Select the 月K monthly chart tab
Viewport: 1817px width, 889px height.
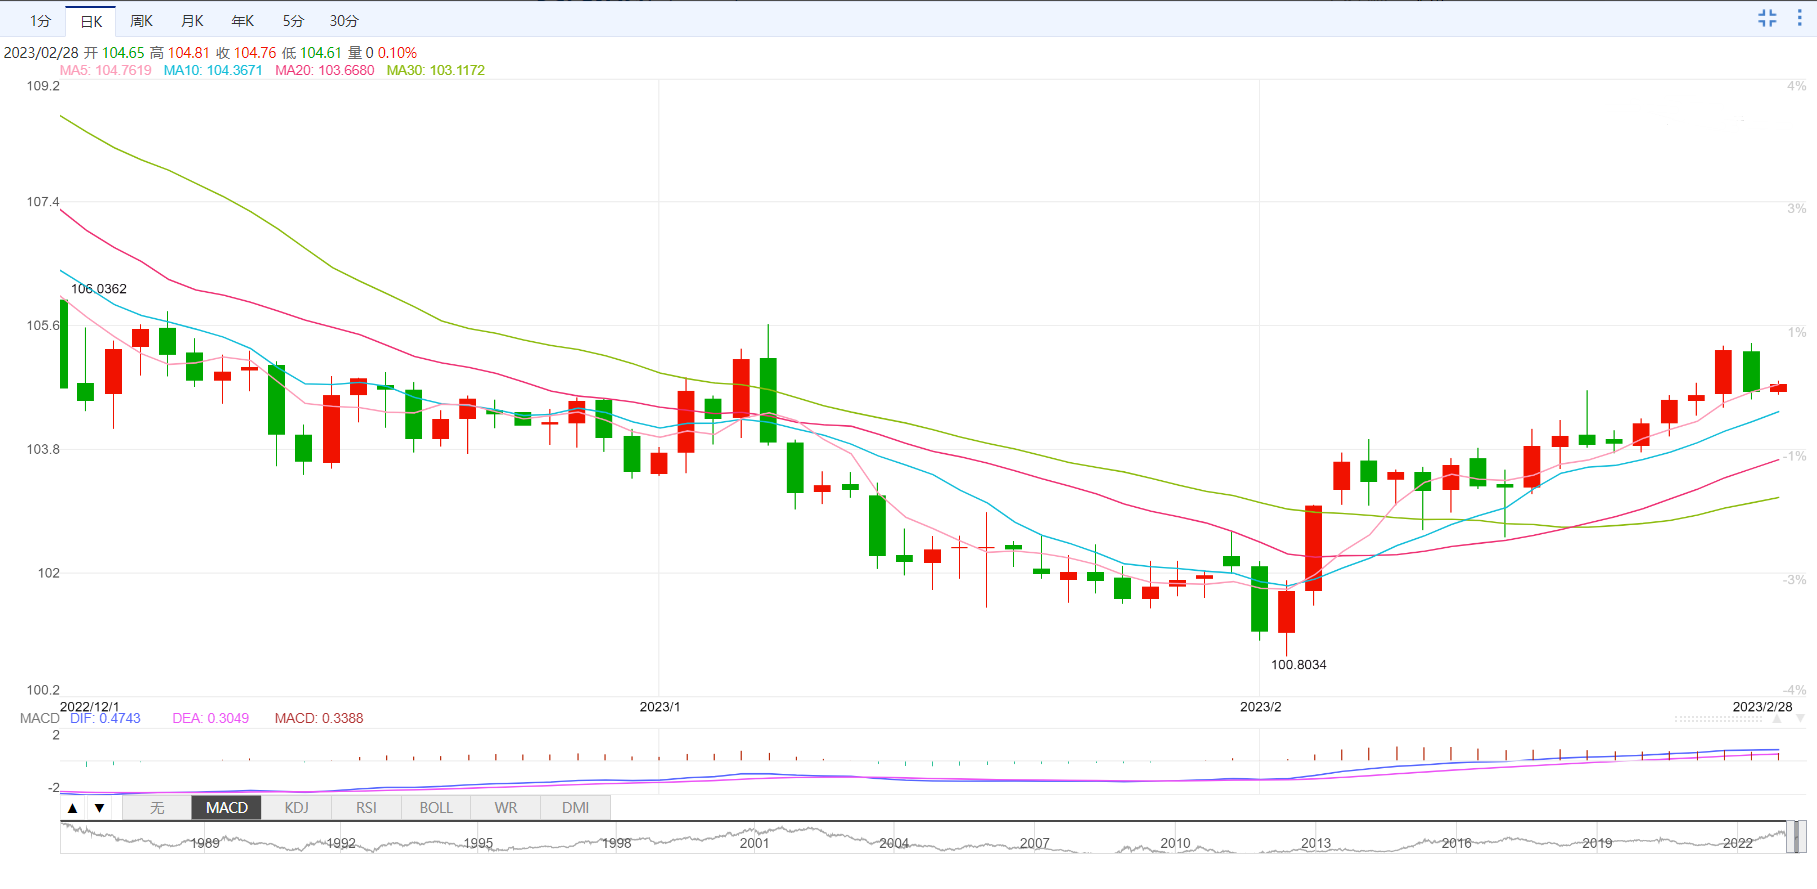(x=192, y=21)
